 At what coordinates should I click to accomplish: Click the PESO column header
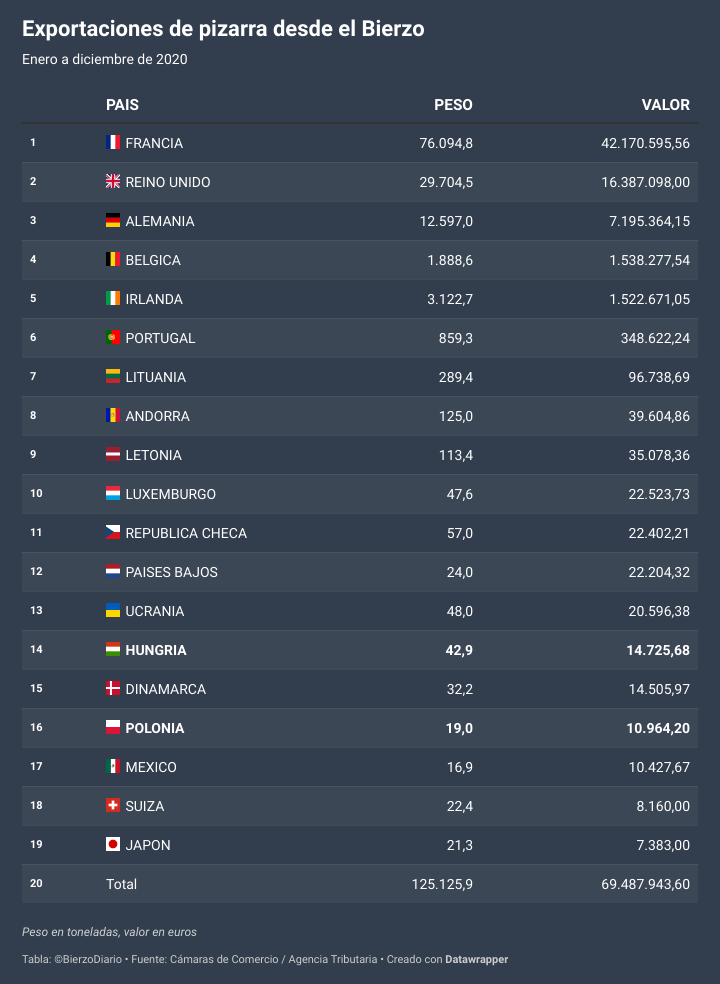(x=453, y=105)
